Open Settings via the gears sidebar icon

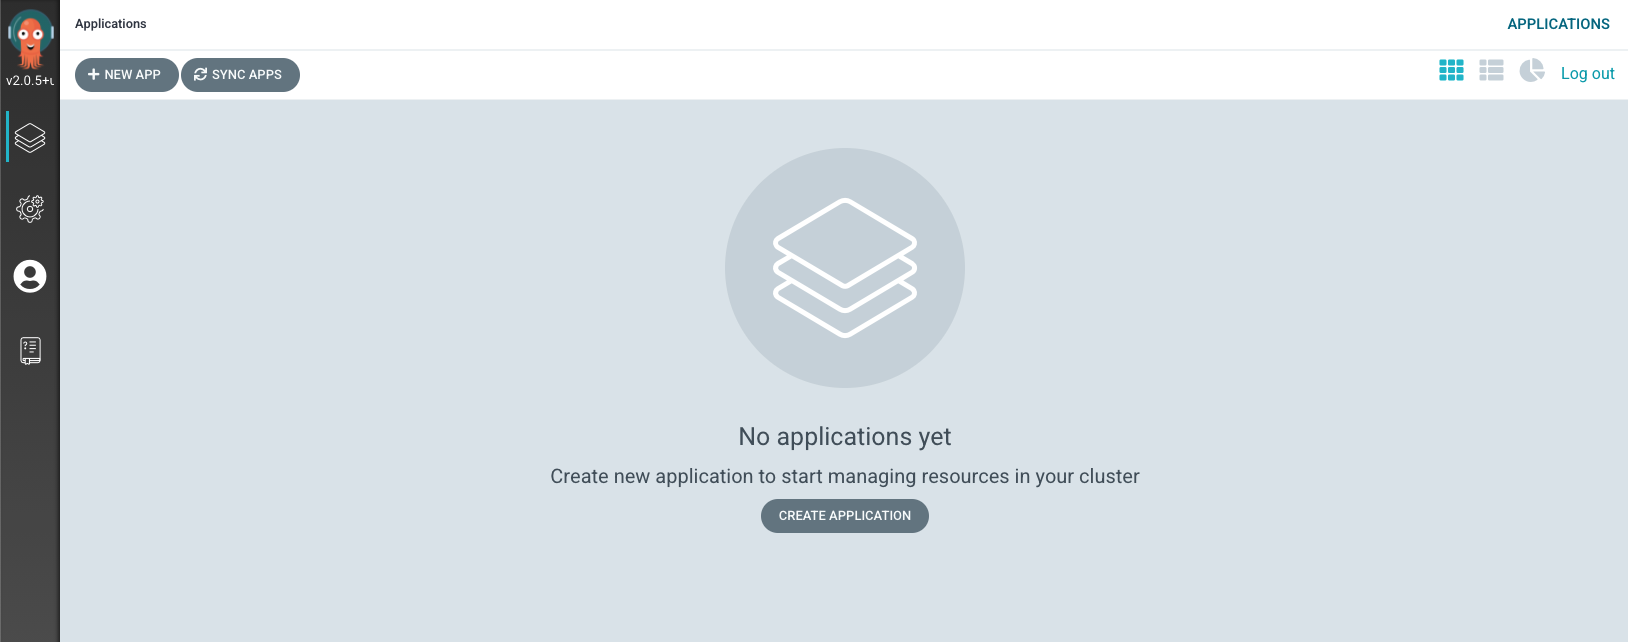(30, 208)
